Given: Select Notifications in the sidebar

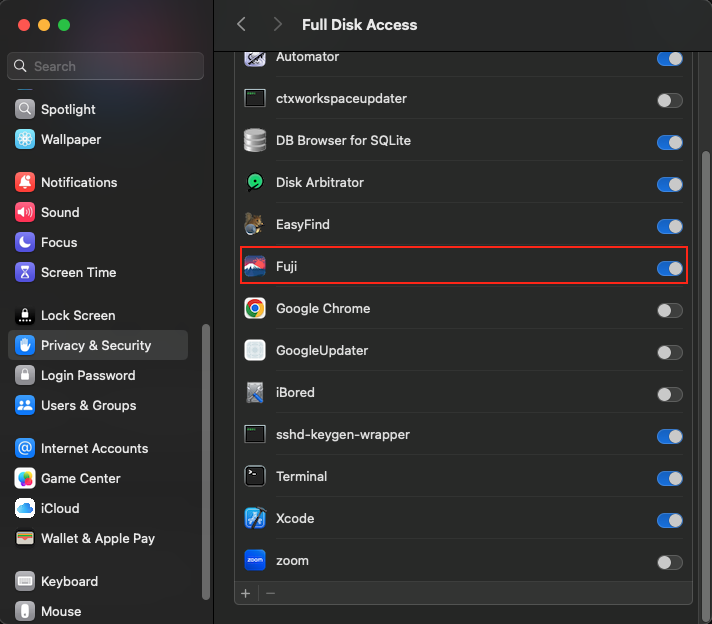Looking at the screenshot, I should click(79, 182).
